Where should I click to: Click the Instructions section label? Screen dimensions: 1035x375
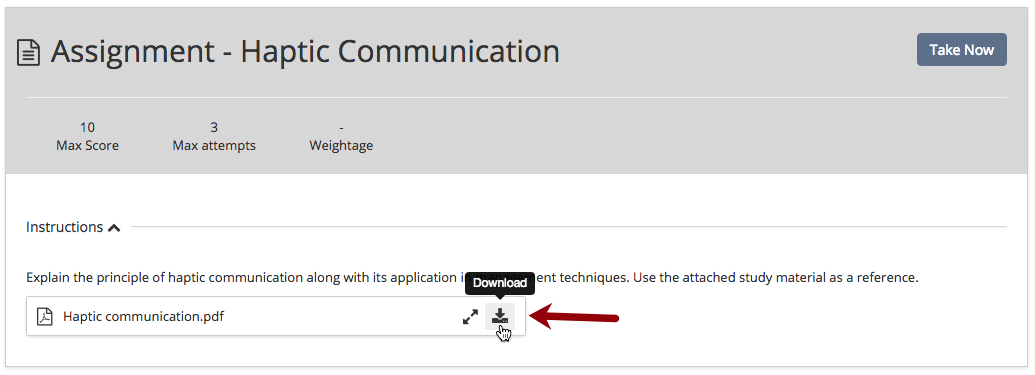65,227
